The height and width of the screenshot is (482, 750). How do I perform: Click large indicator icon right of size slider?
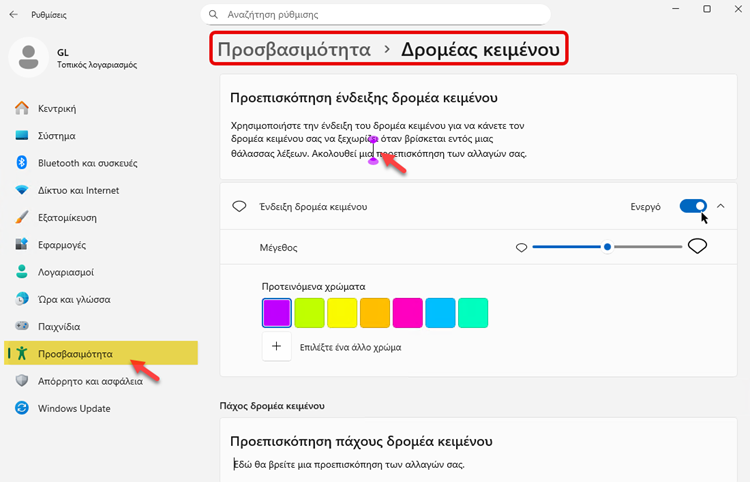coord(697,246)
